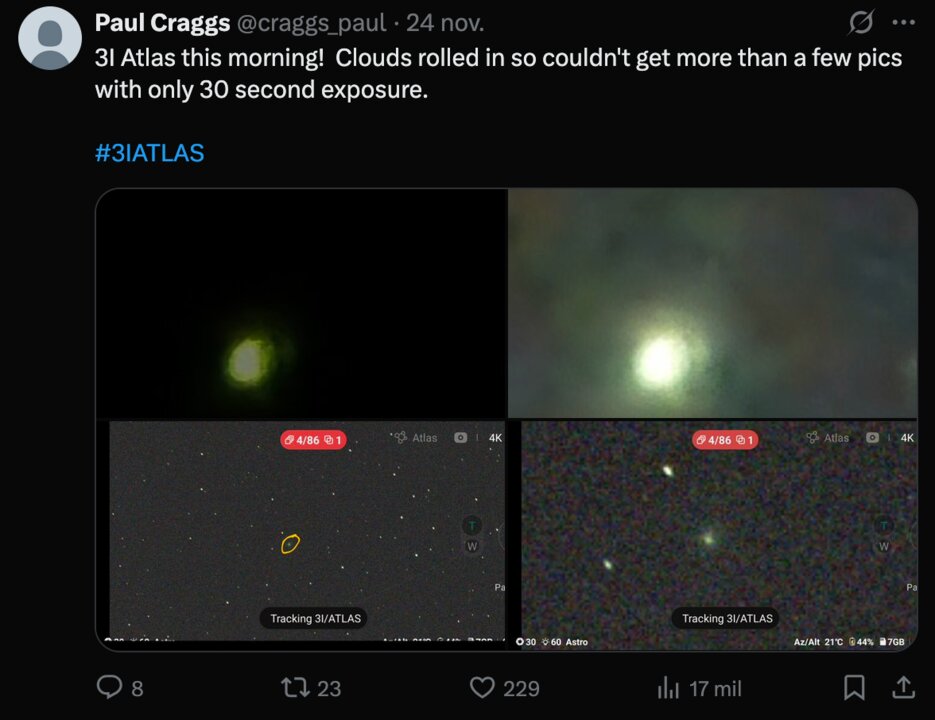Reply to the tweet via comment icon

tap(108, 687)
